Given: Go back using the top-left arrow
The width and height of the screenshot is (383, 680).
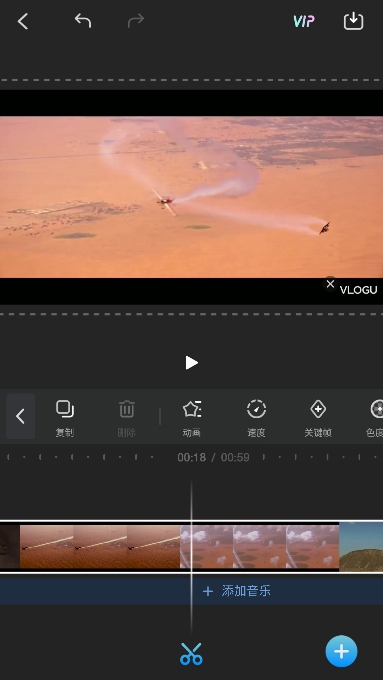Looking at the screenshot, I should click(x=23, y=21).
